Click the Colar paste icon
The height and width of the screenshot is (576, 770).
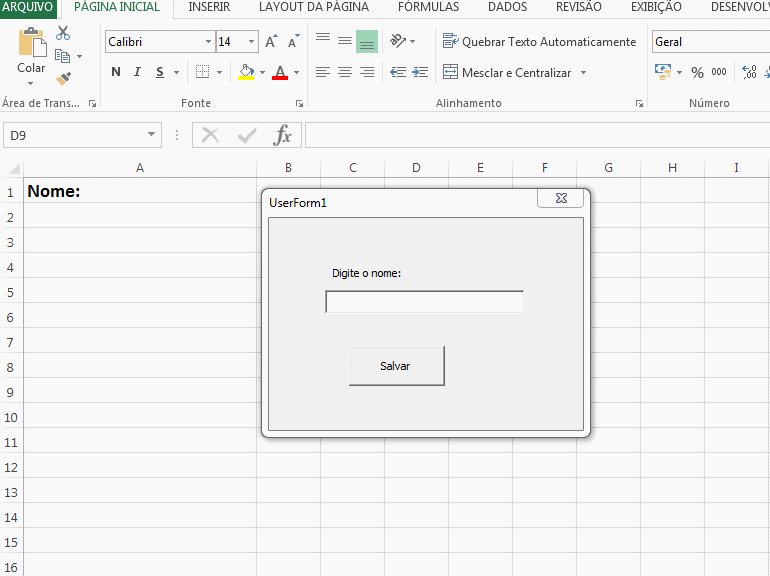click(x=32, y=42)
